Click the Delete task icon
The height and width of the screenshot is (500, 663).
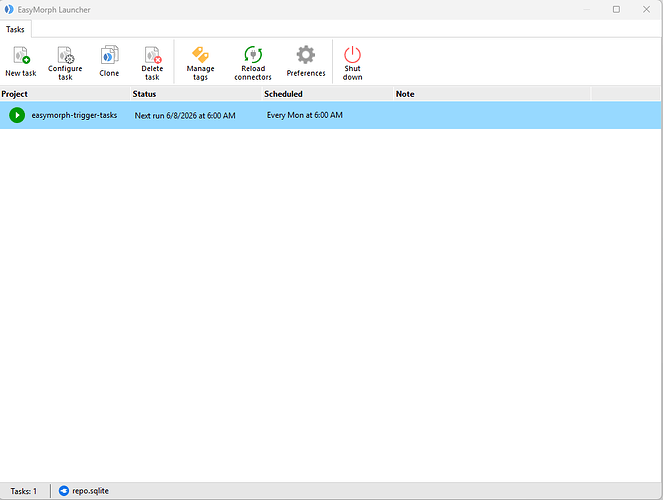pos(152,55)
